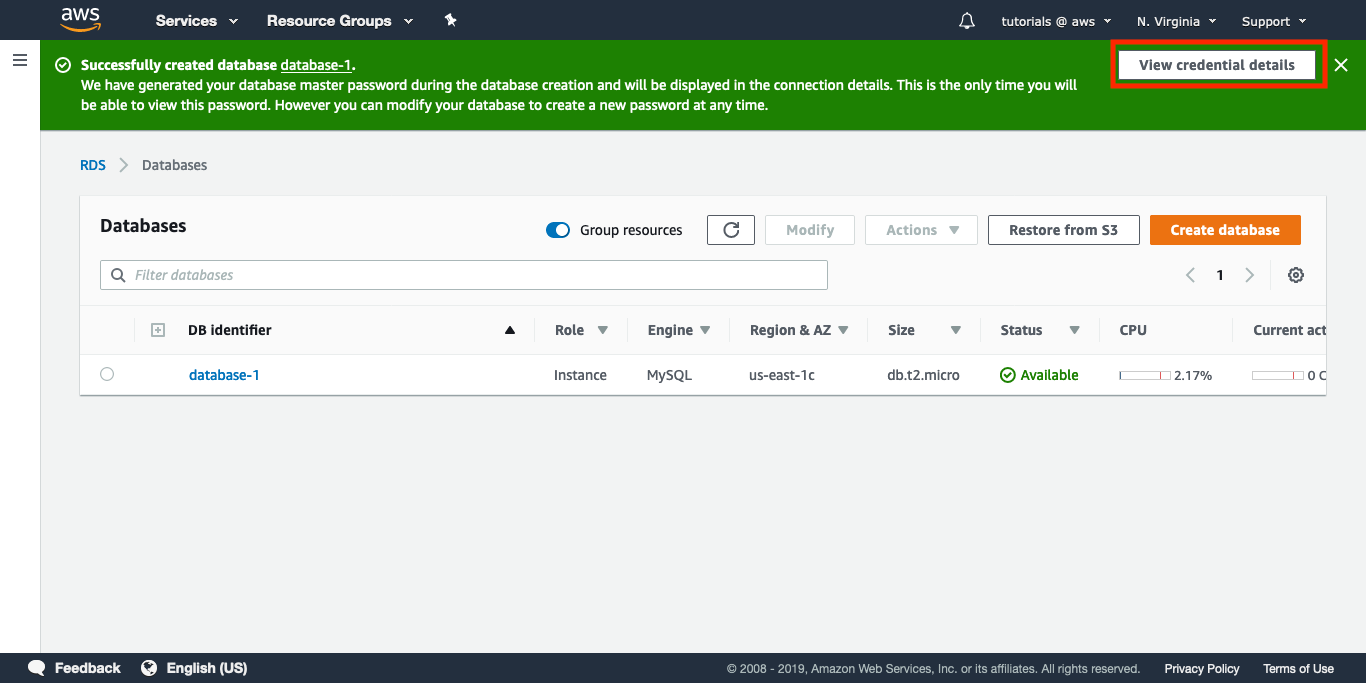This screenshot has width=1366, height=683.
Task: Dismiss the green success banner
Action: 1341,65
